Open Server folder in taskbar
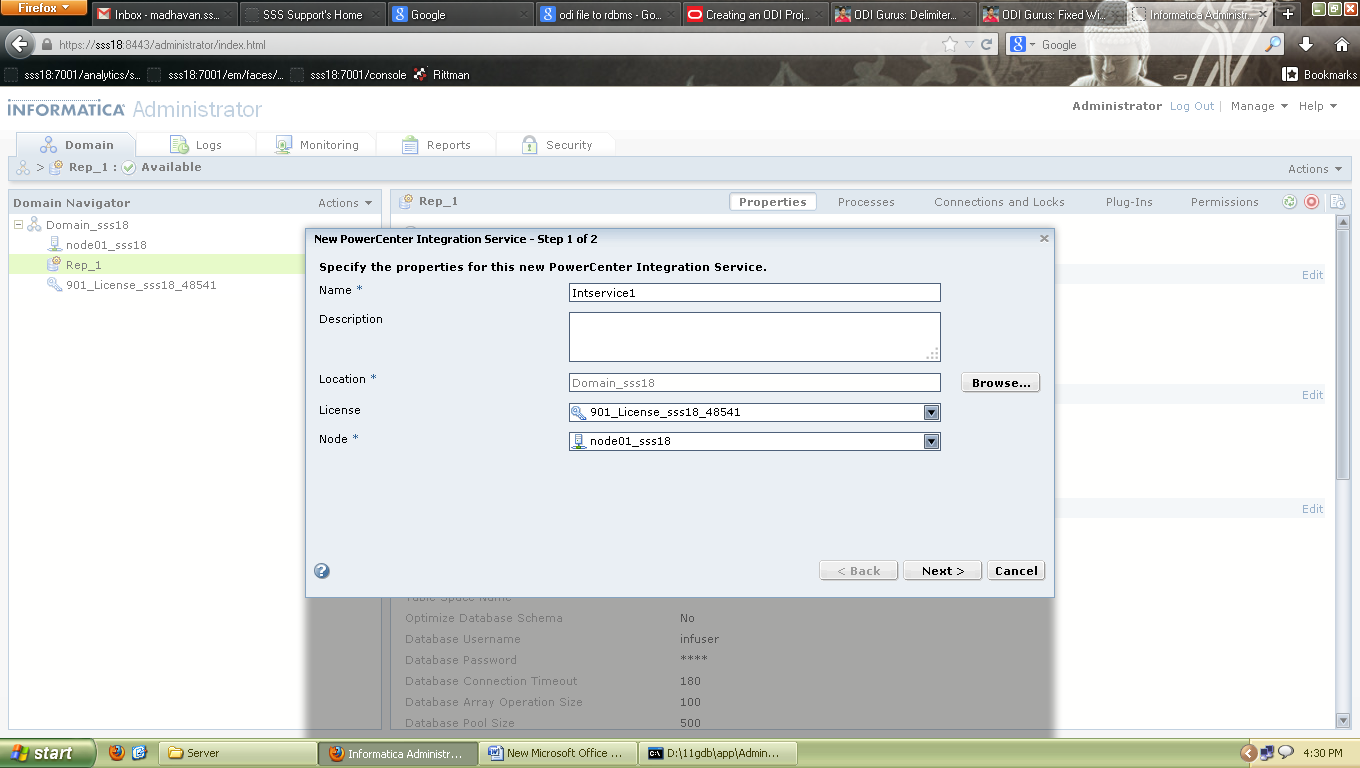1360x768 pixels. (237, 753)
